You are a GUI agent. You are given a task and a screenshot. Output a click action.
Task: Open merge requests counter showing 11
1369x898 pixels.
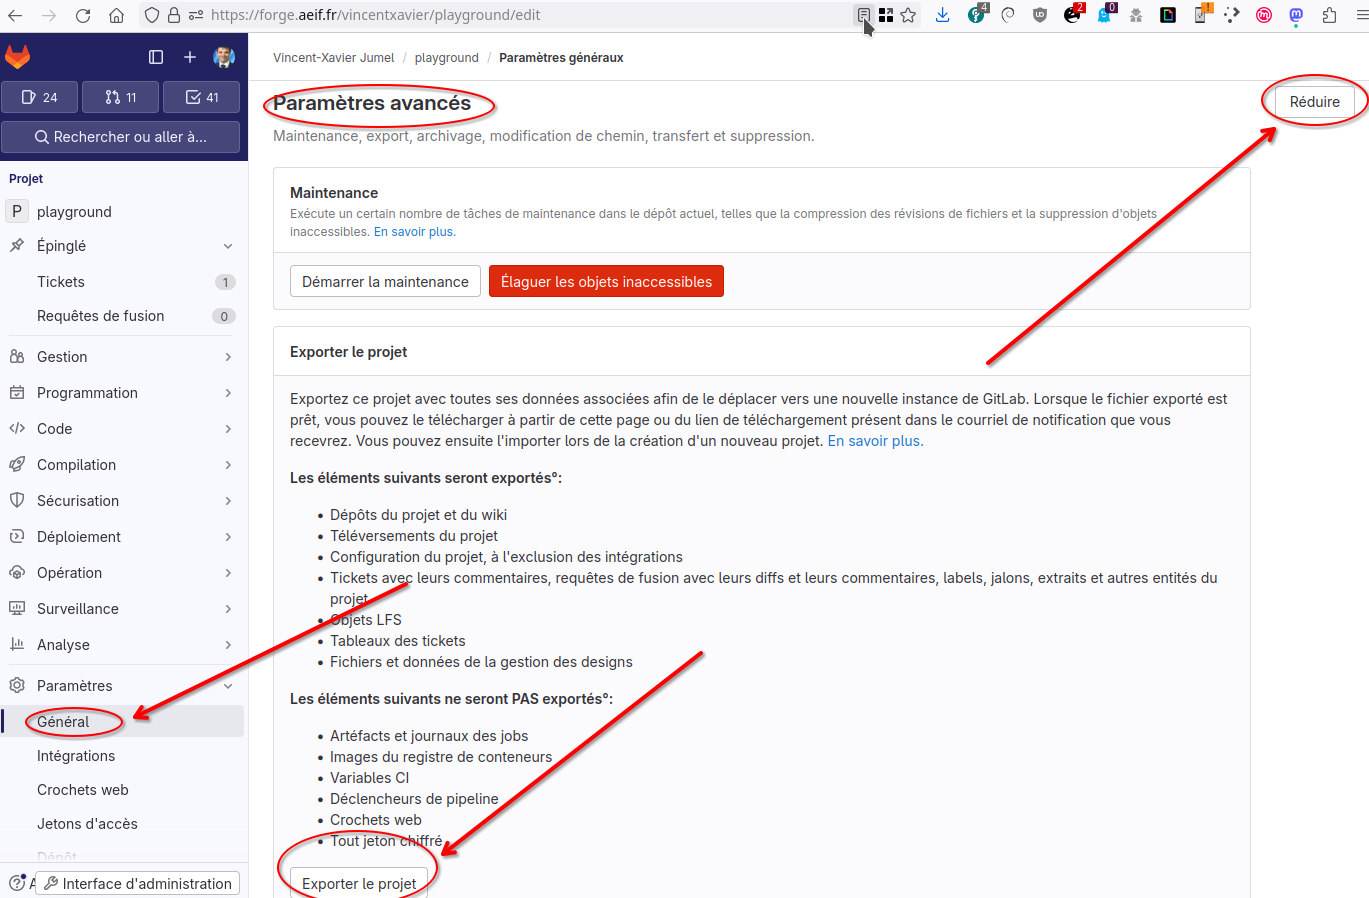pos(121,97)
